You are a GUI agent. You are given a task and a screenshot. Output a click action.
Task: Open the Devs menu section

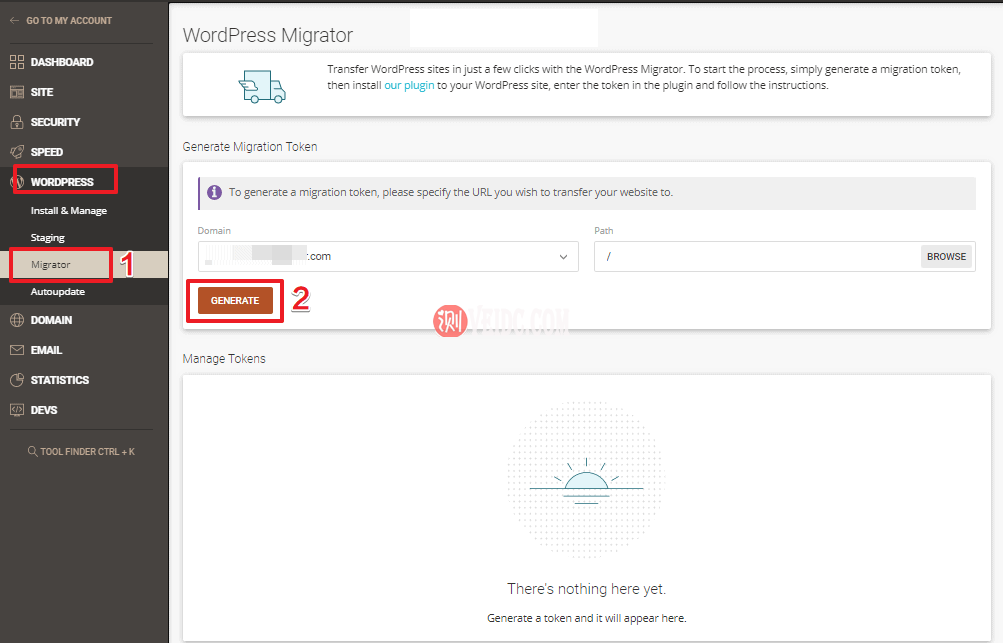click(43, 410)
